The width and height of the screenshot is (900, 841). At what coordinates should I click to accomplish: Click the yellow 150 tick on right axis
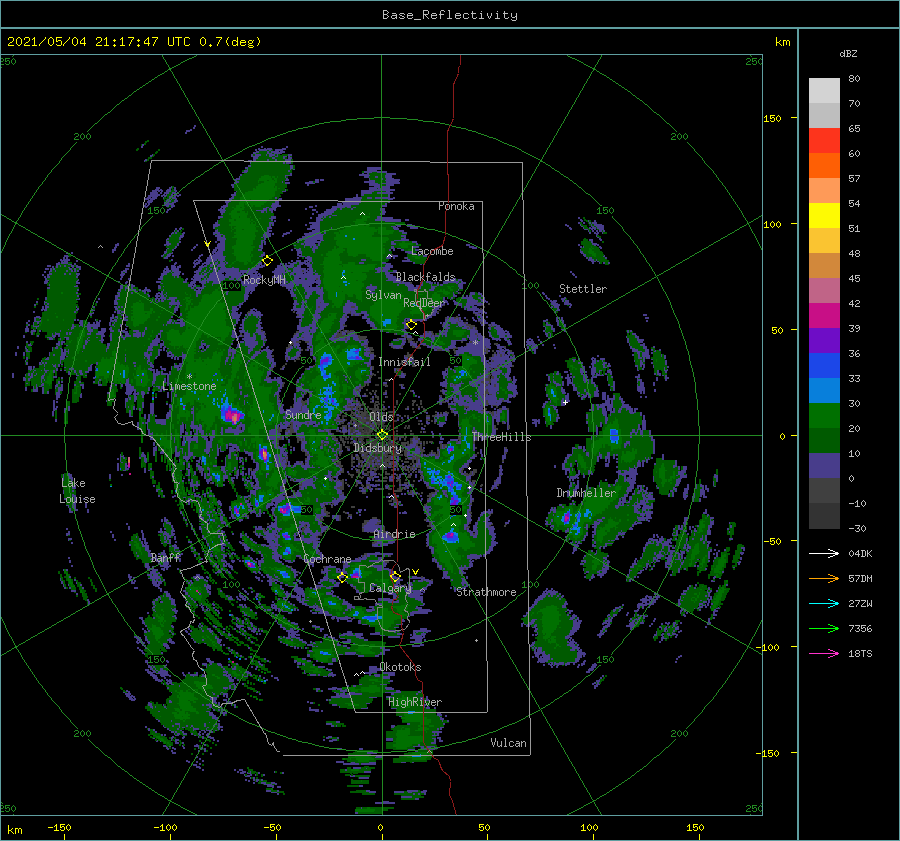pyautogui.click(x=772, y=118)
